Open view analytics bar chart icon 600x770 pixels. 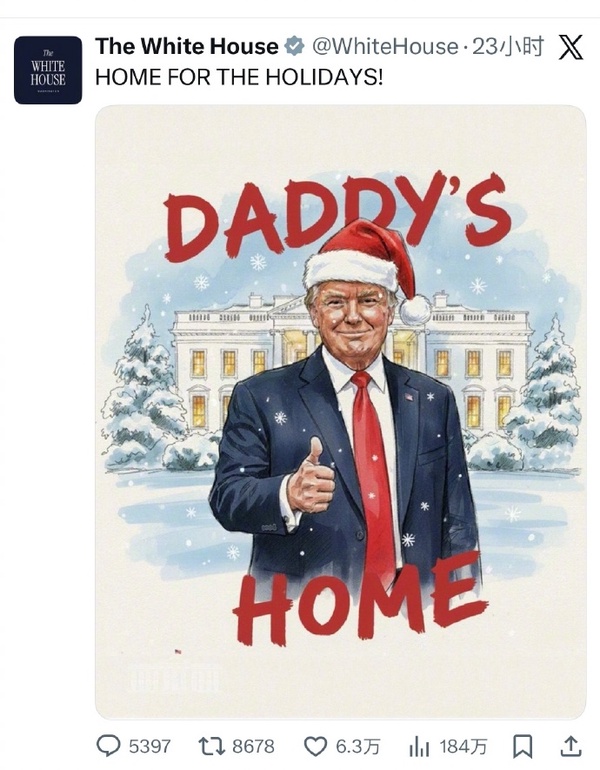(419, 746)
